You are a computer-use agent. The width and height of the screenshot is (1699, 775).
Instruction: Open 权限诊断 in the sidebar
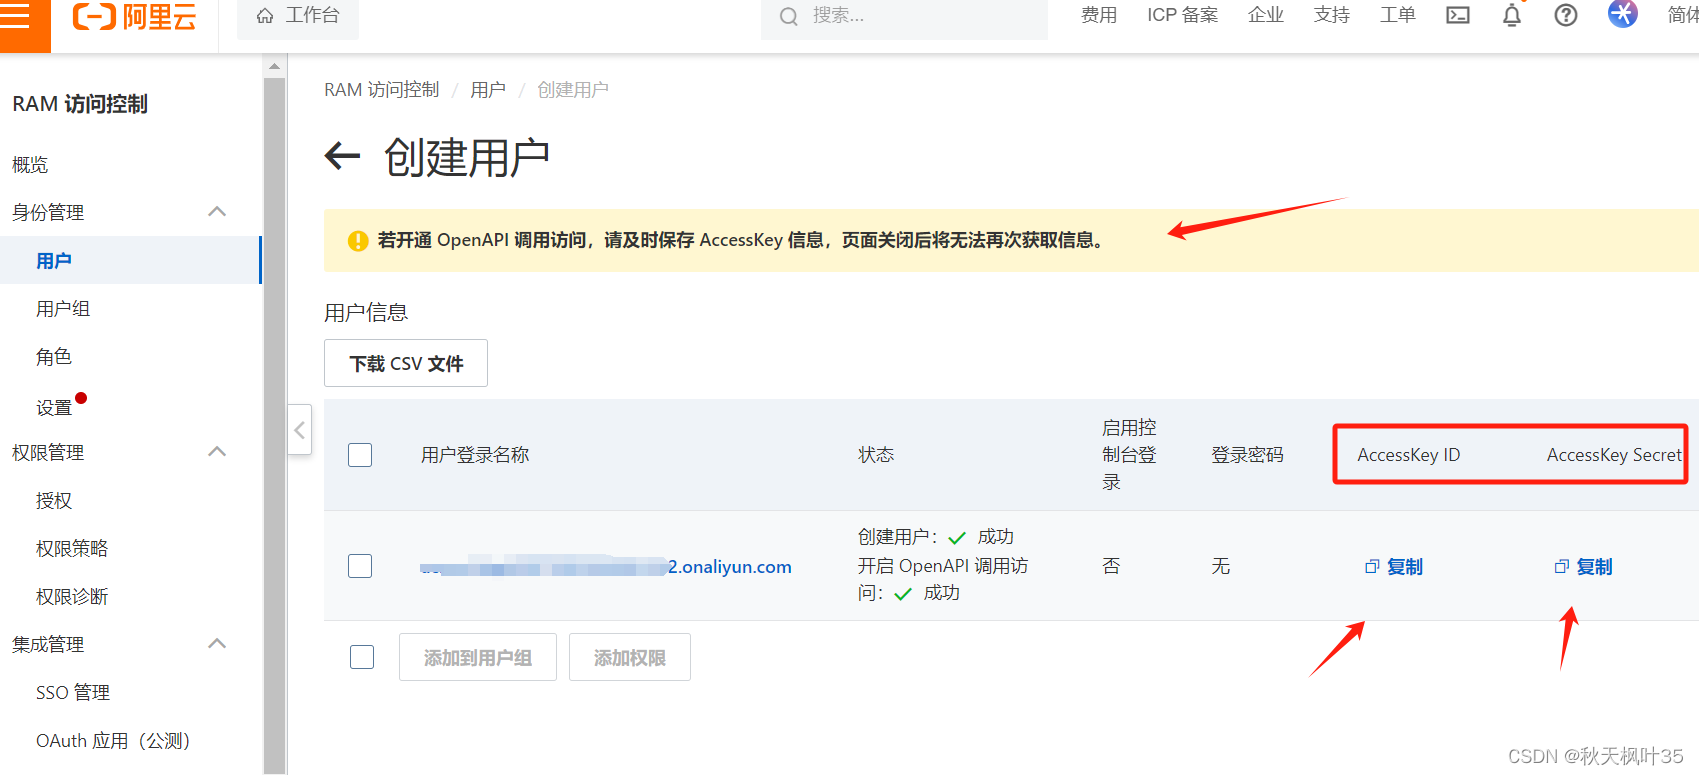pos(72,596)
